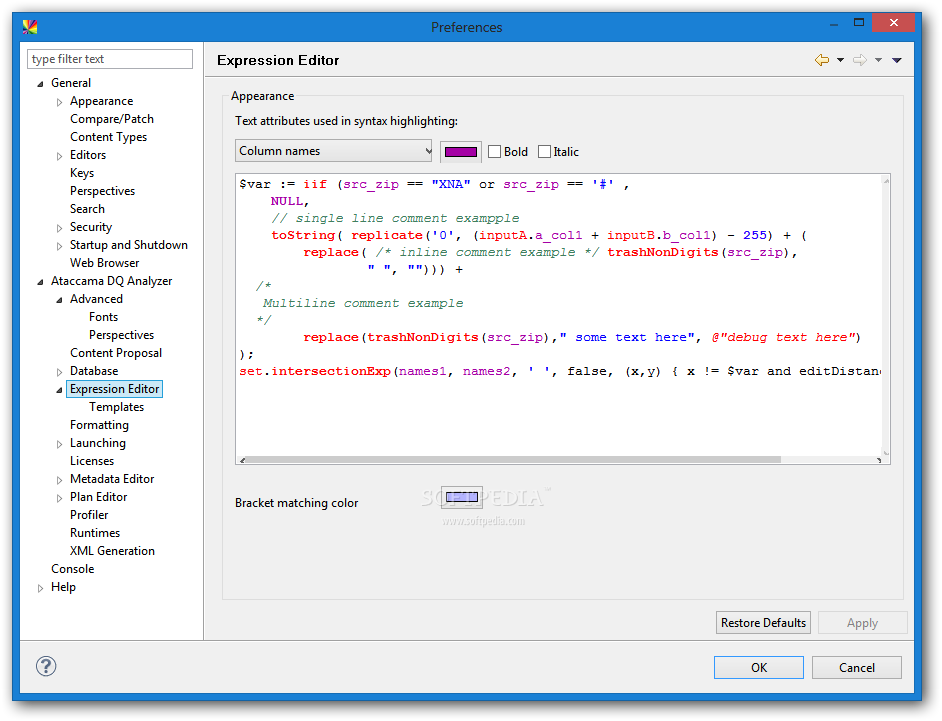Click the scroll-right arrow of preview
Image resolution: width=942 pixels, height=721 pixels.
pos(878,460)
